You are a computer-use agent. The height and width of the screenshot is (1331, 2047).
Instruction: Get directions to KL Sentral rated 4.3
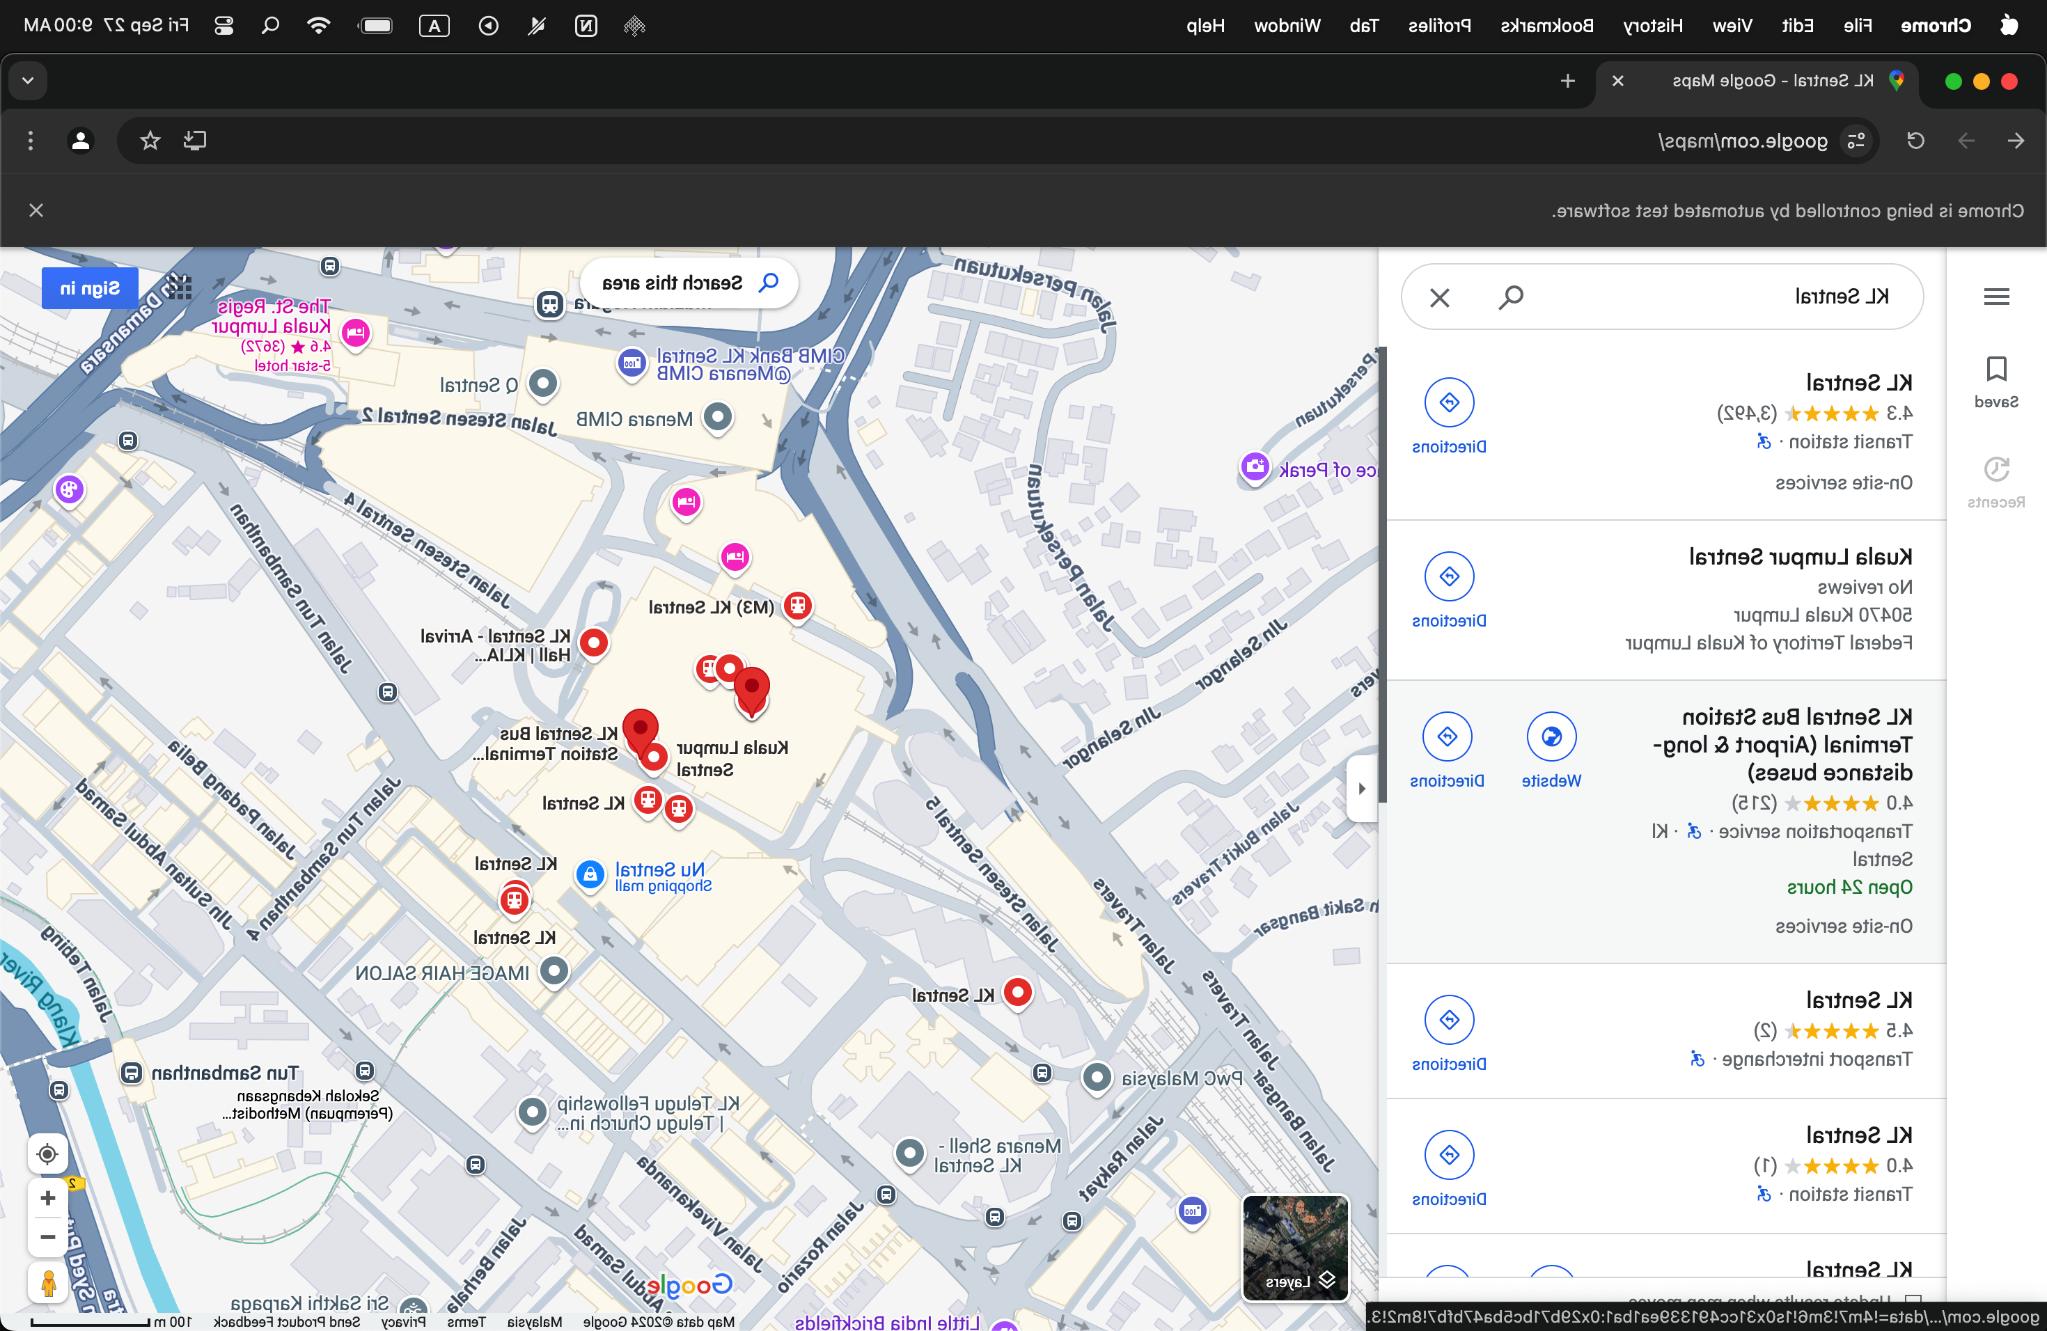(x=1449, y=416)
